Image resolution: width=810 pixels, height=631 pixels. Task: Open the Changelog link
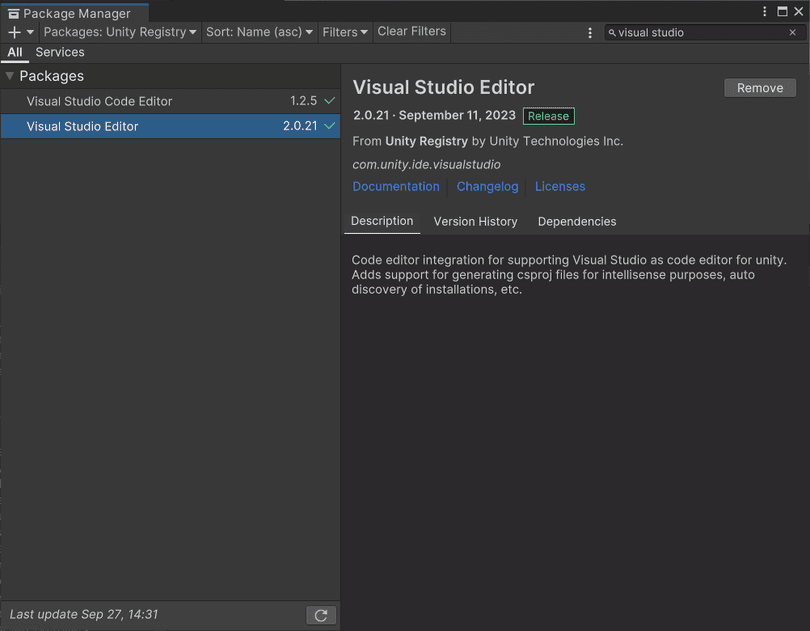pyautogui.click(x=487, y=186)
